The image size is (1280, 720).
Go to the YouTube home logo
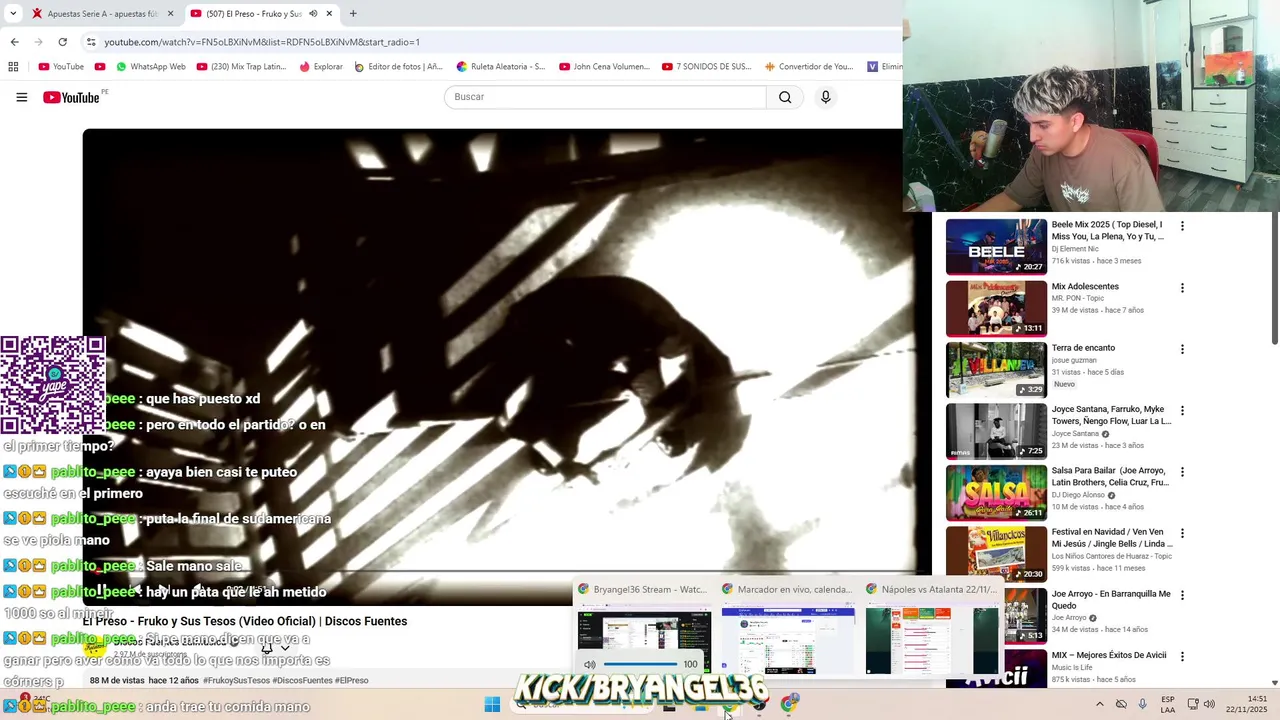pyautogui.click(x=72, y=97)
